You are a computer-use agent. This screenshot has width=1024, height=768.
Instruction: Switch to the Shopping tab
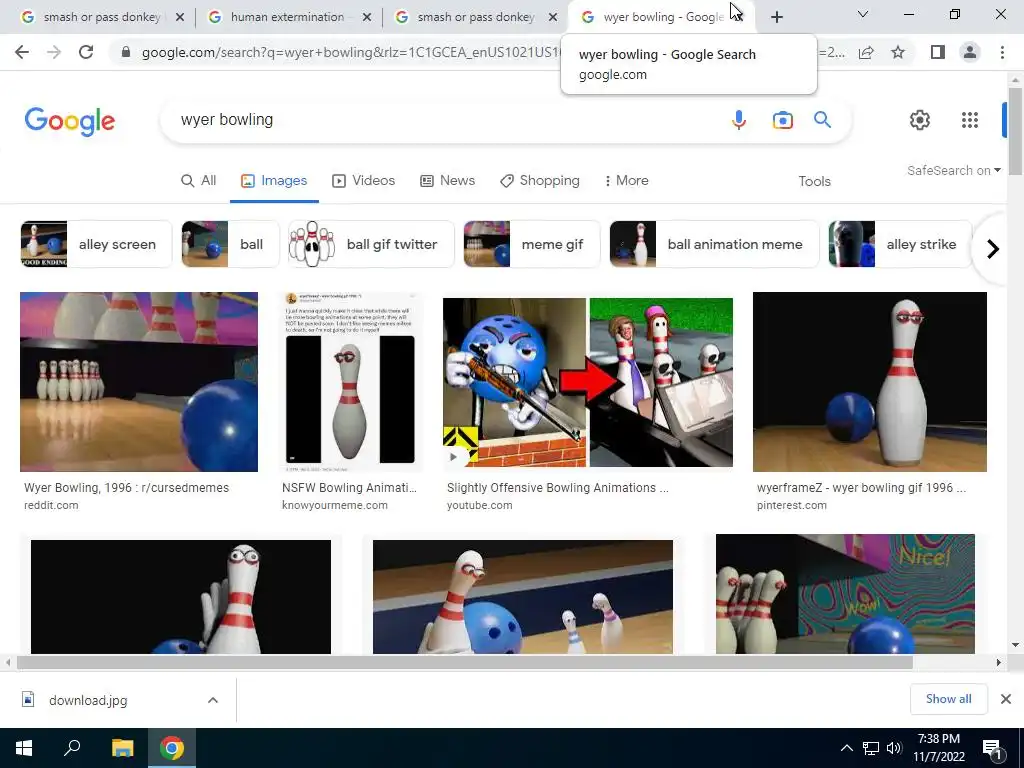539,181
